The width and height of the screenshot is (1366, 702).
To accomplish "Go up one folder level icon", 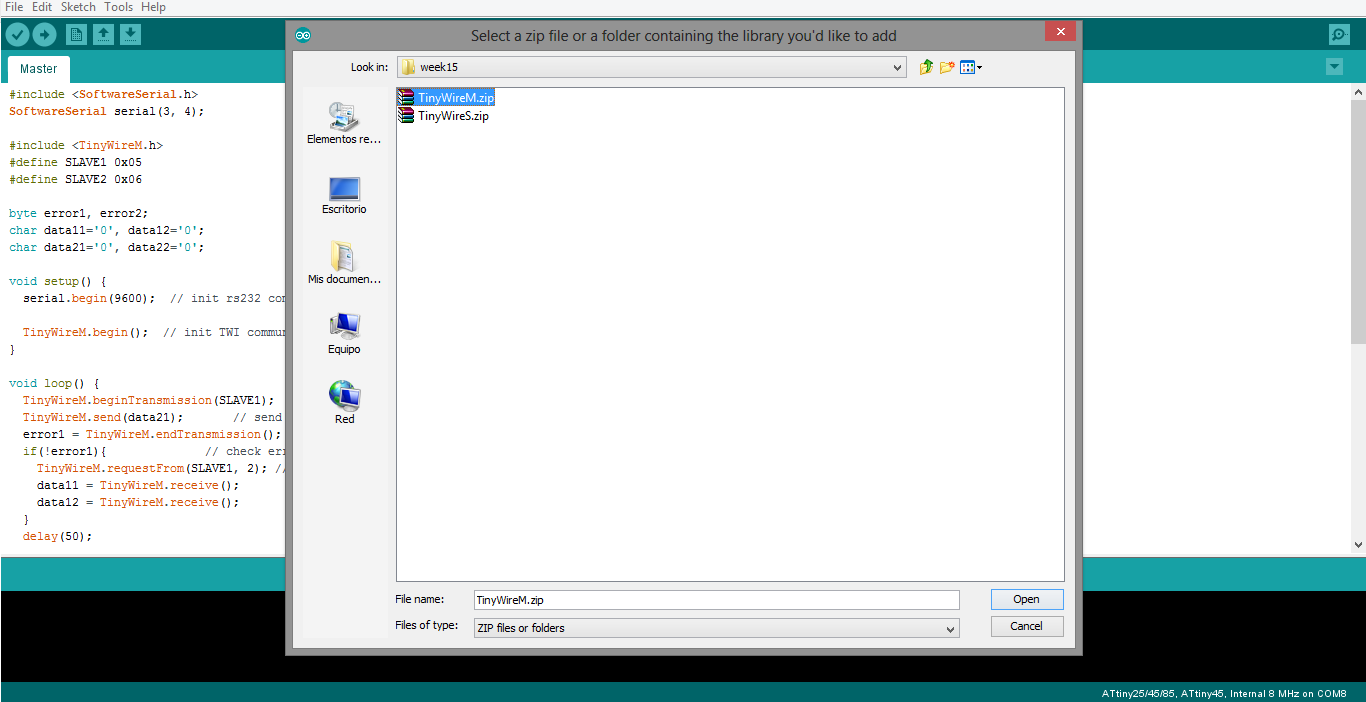I will (926, 67).
